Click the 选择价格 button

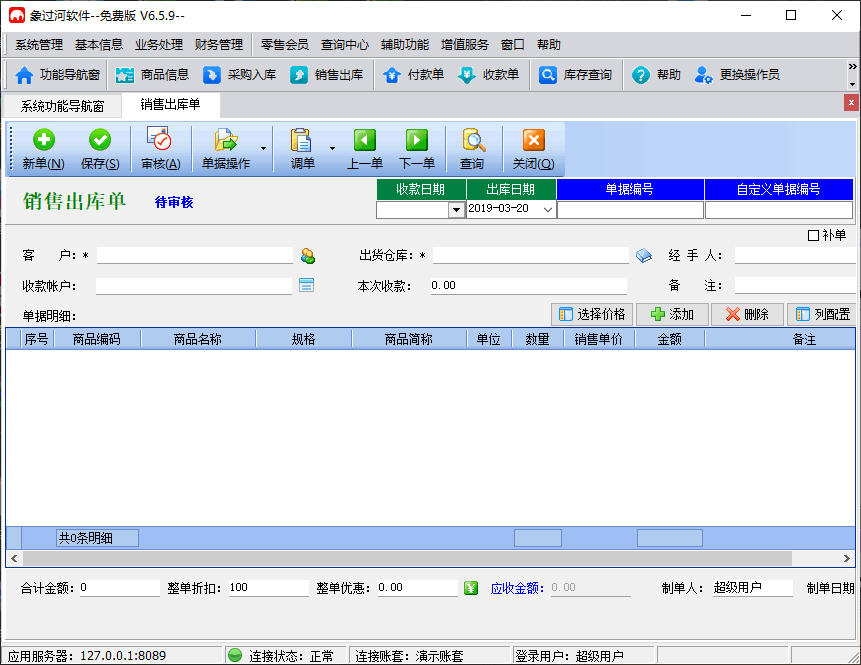592,314
